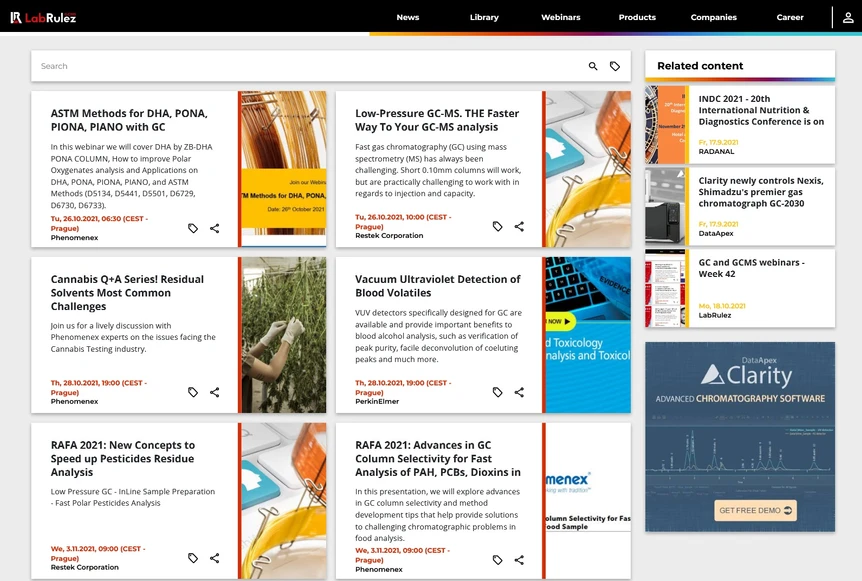Viewport: 862px width, 581px height.
Task: Click the GC and GCMS webinars thumbnail
Action: pyautogui.click(x=665, y=289)
